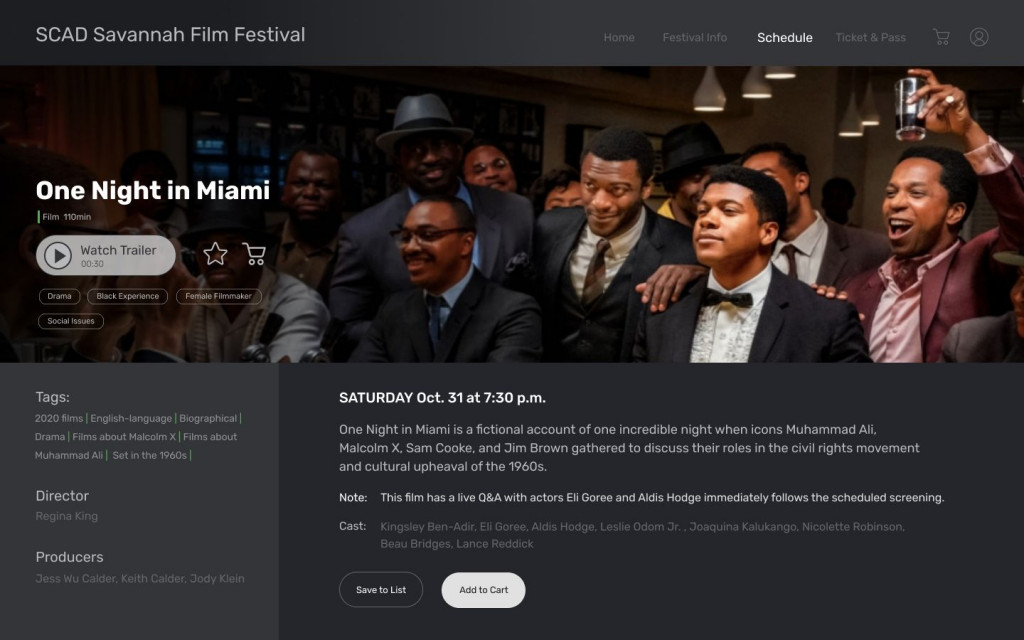Enable the Black Experience filter tag
Image resolution: width=1024 pixels, height=640 pixels.
(x=127, y=296)
